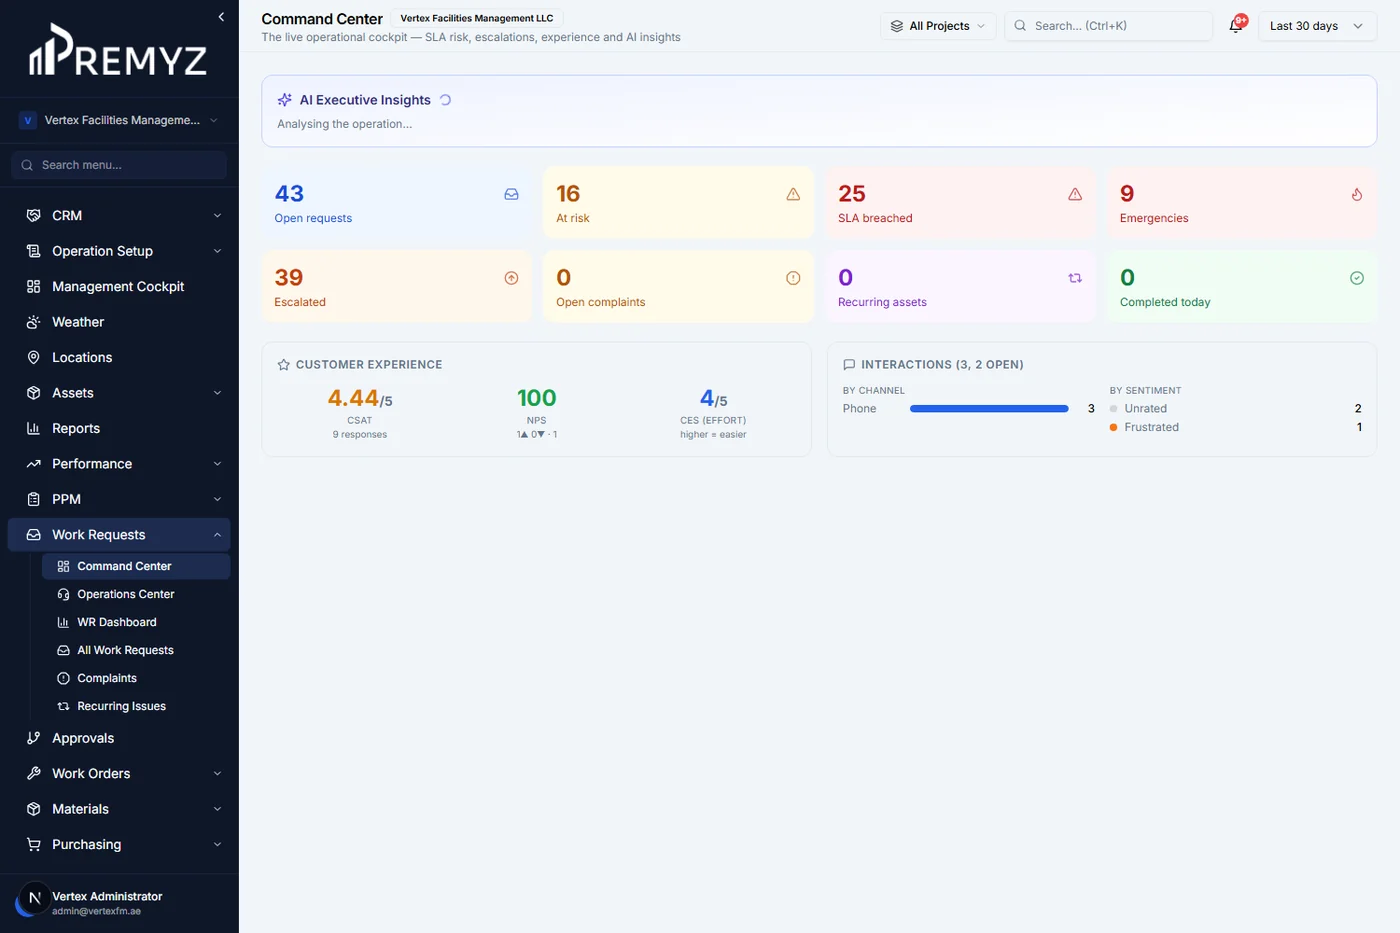
Task: Click the inbox icon on Open requests card
Action: click(511, 194)
